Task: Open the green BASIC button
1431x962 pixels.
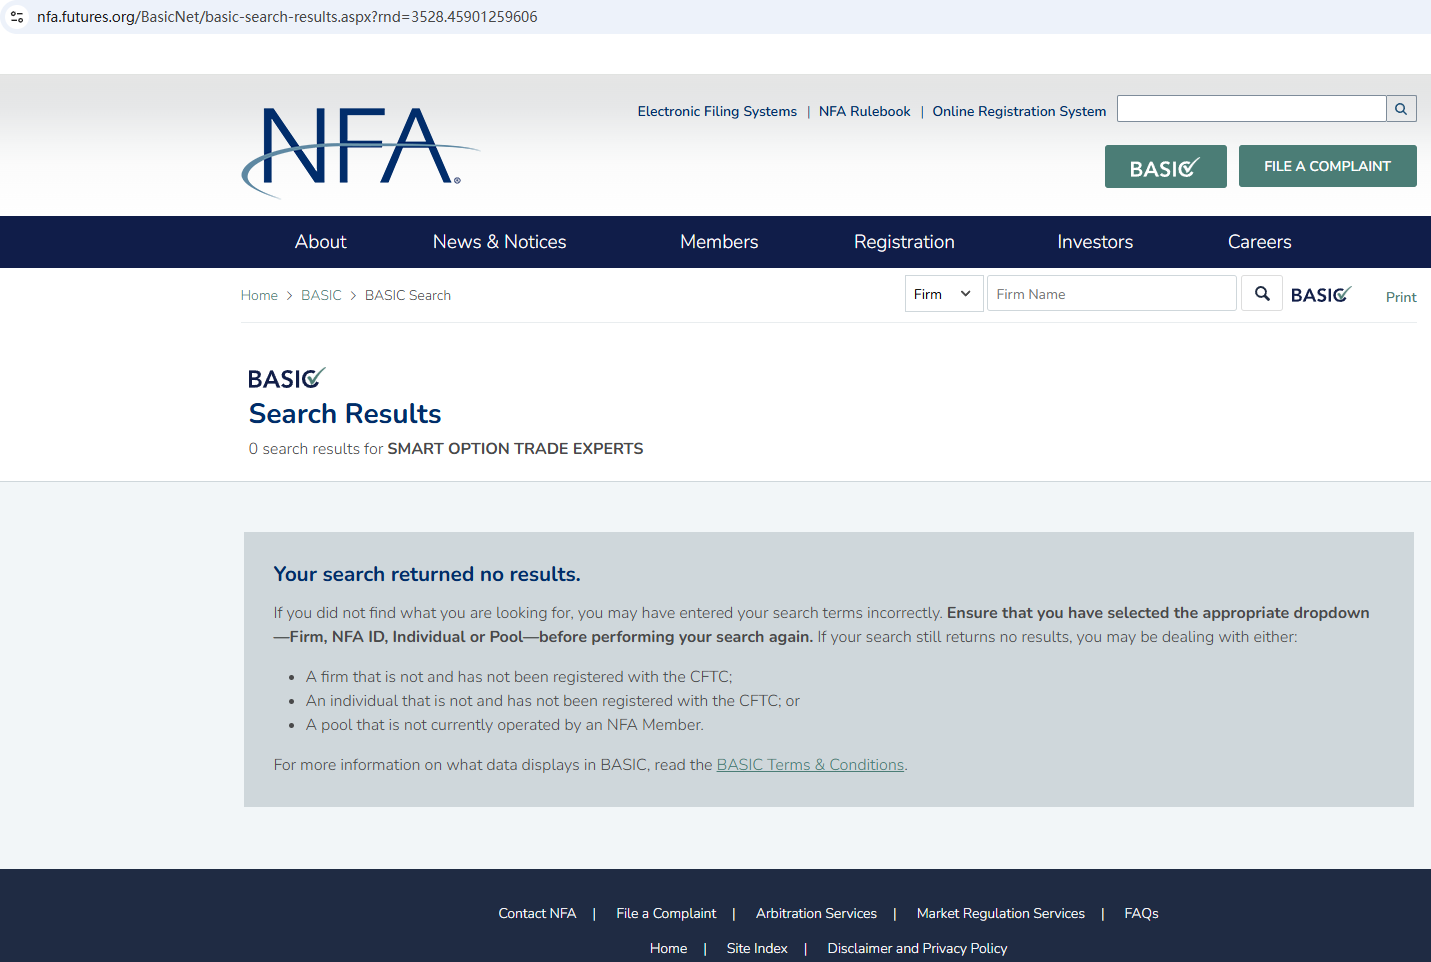Action: tap(1165, 167)
